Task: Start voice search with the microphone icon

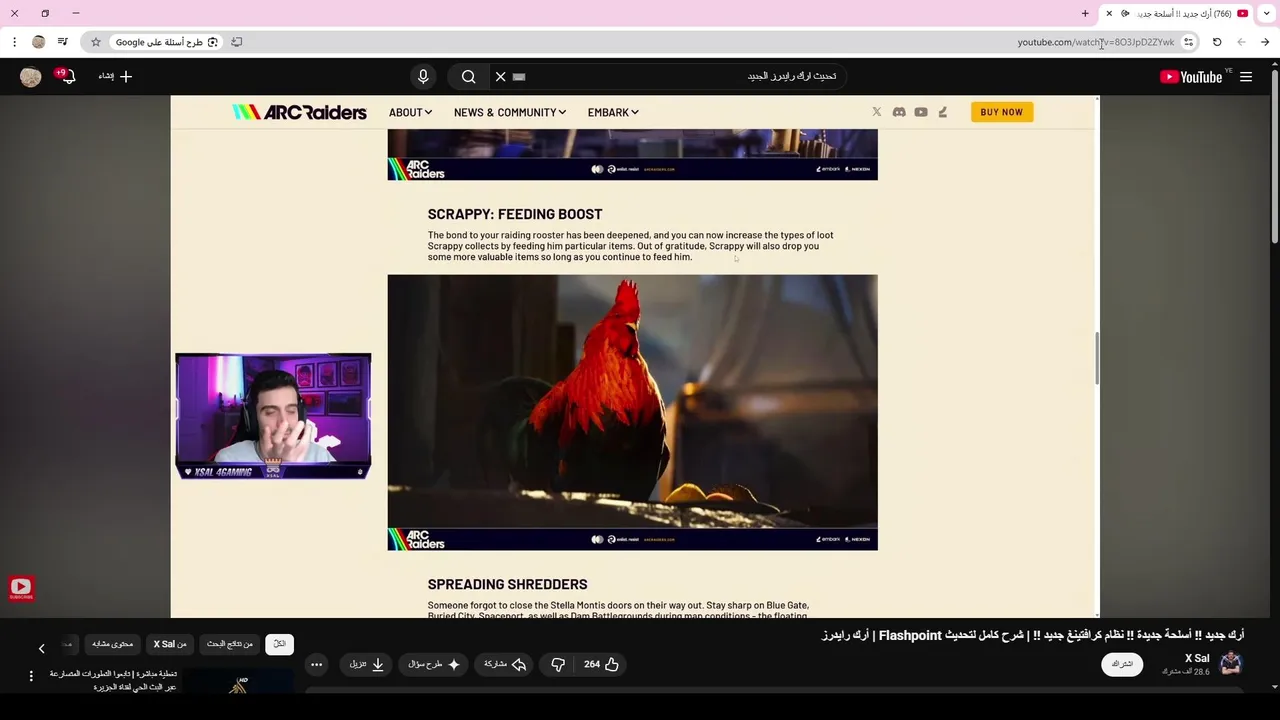Action: point(423,76)
